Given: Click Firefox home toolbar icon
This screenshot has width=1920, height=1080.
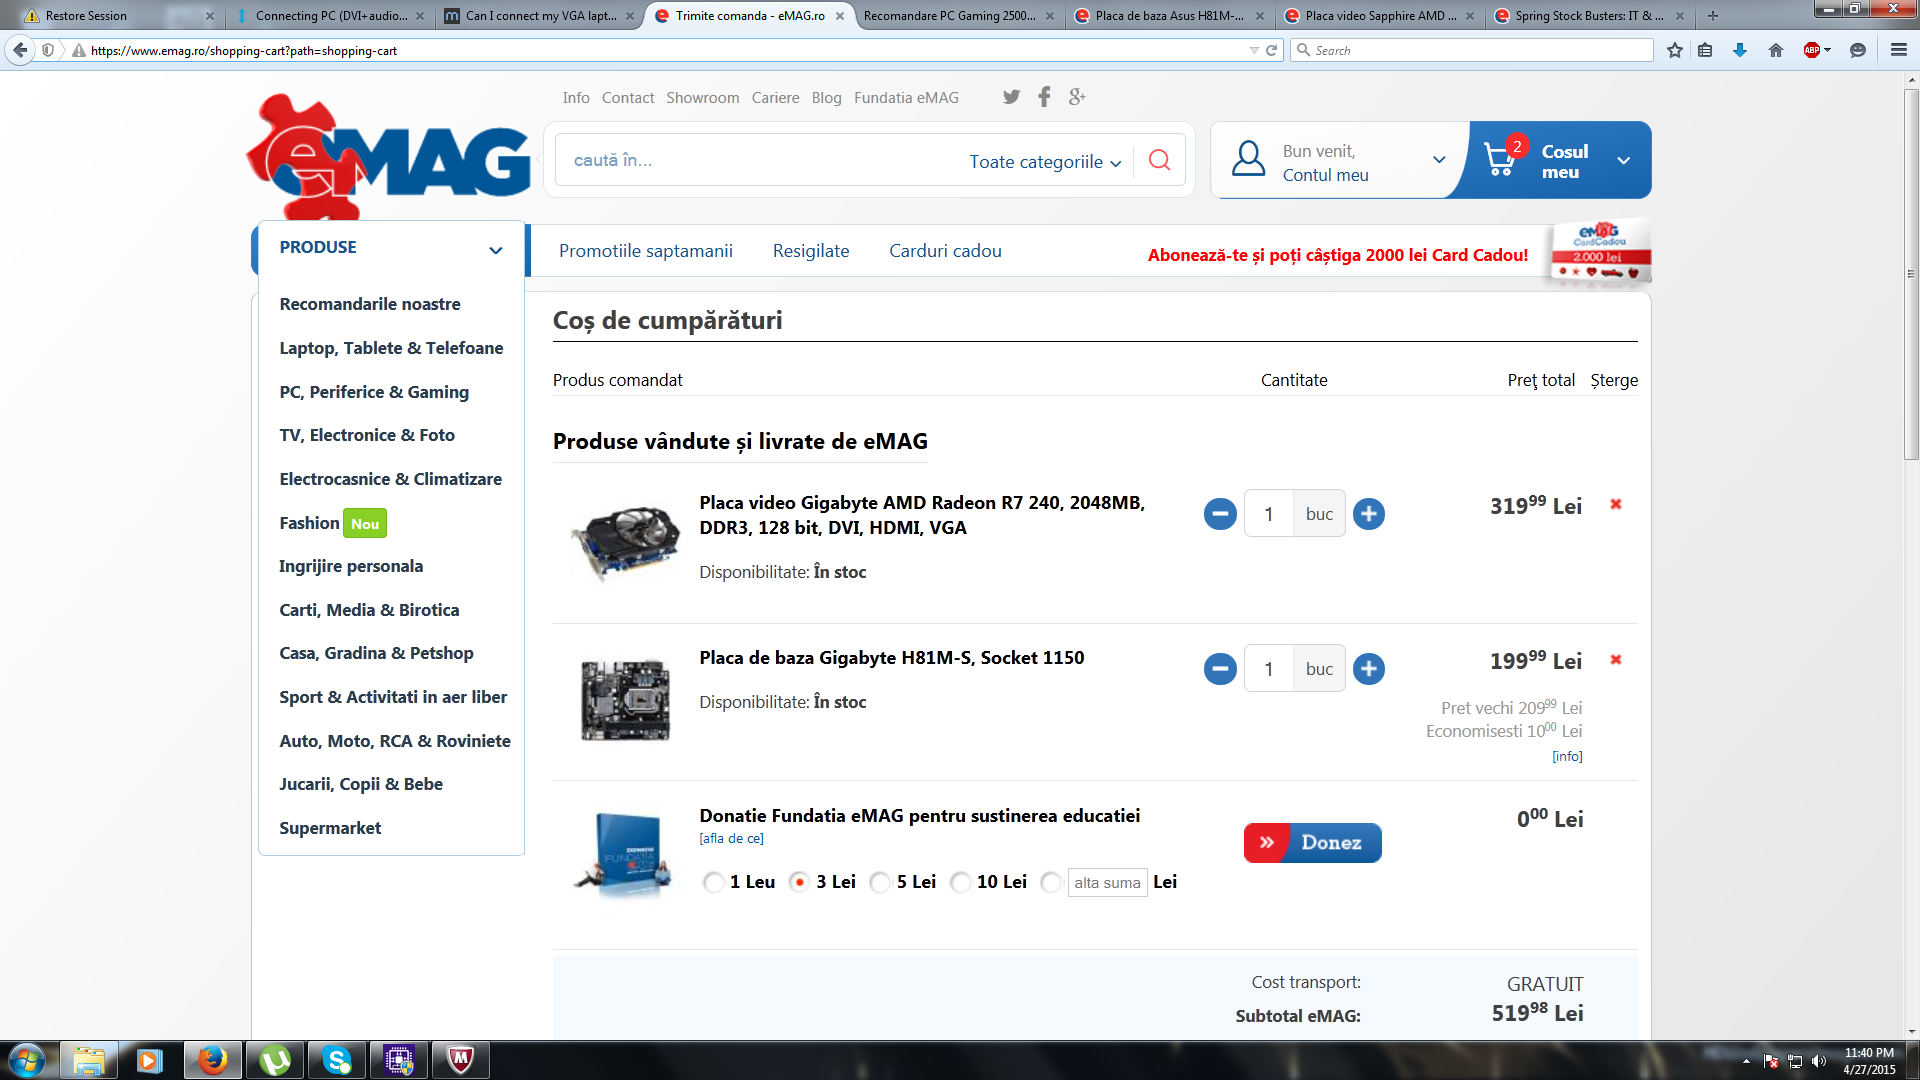Looking at the screenshot, I should 1775,50.
